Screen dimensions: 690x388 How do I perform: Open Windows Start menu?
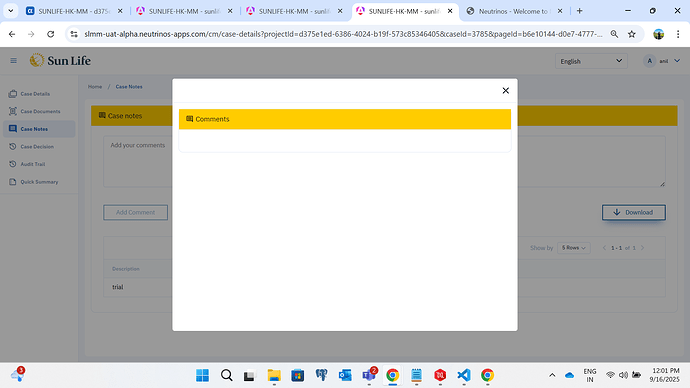(x=202, y=375)
